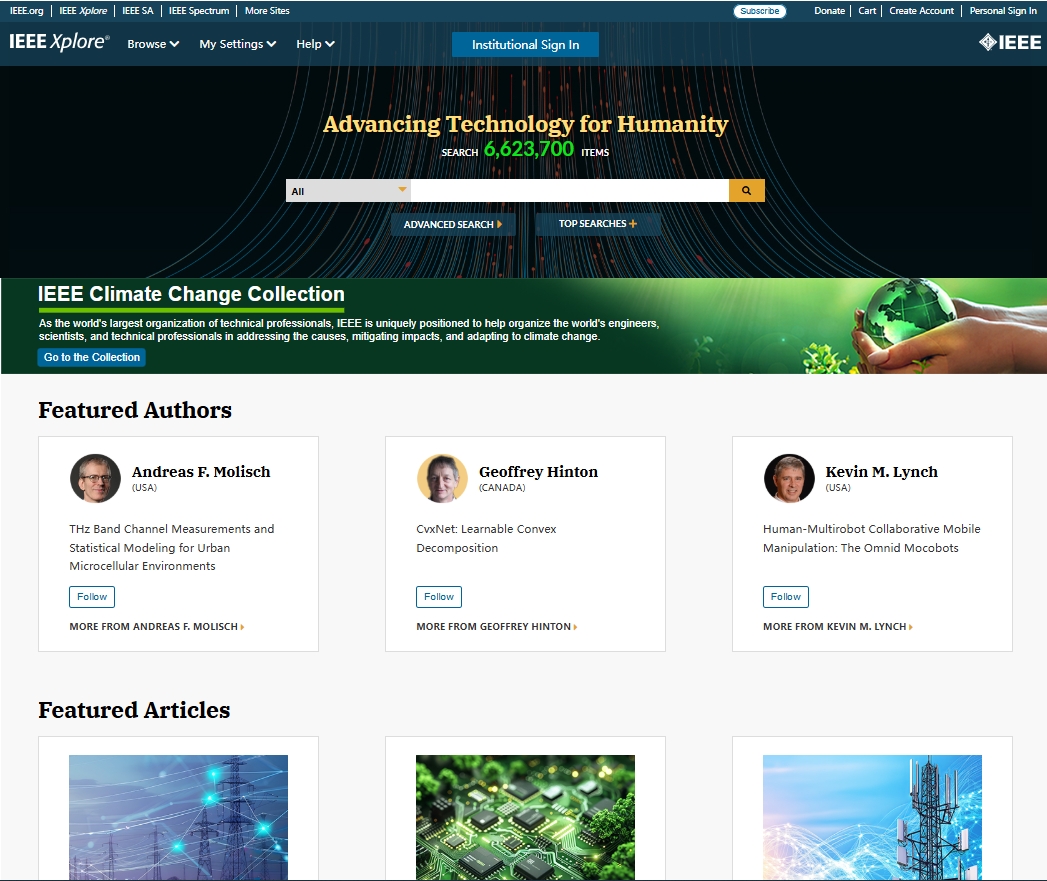Image resolution: width=1047 pixels, height=881 pixels.
Task: Open IEEE SA link
Action: 138,11
